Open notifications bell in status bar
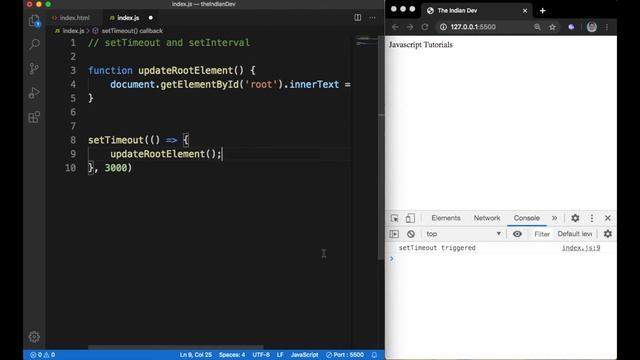This screenshot has height=360, width=640. coord(374,355)
